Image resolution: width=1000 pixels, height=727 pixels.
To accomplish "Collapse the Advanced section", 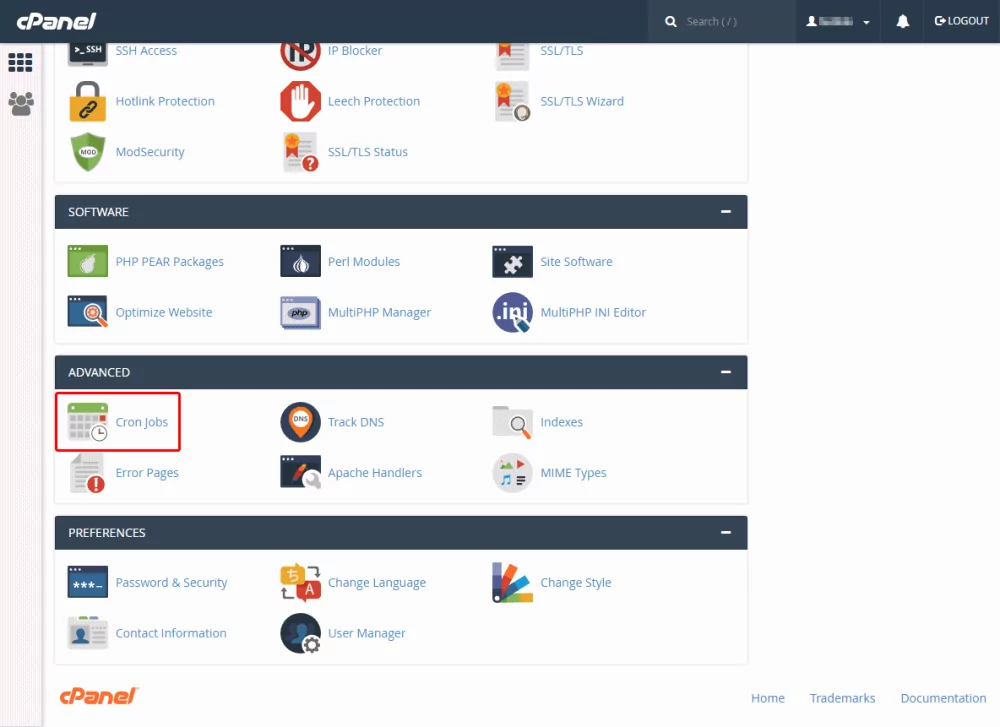I will click(x=726, y=372).
